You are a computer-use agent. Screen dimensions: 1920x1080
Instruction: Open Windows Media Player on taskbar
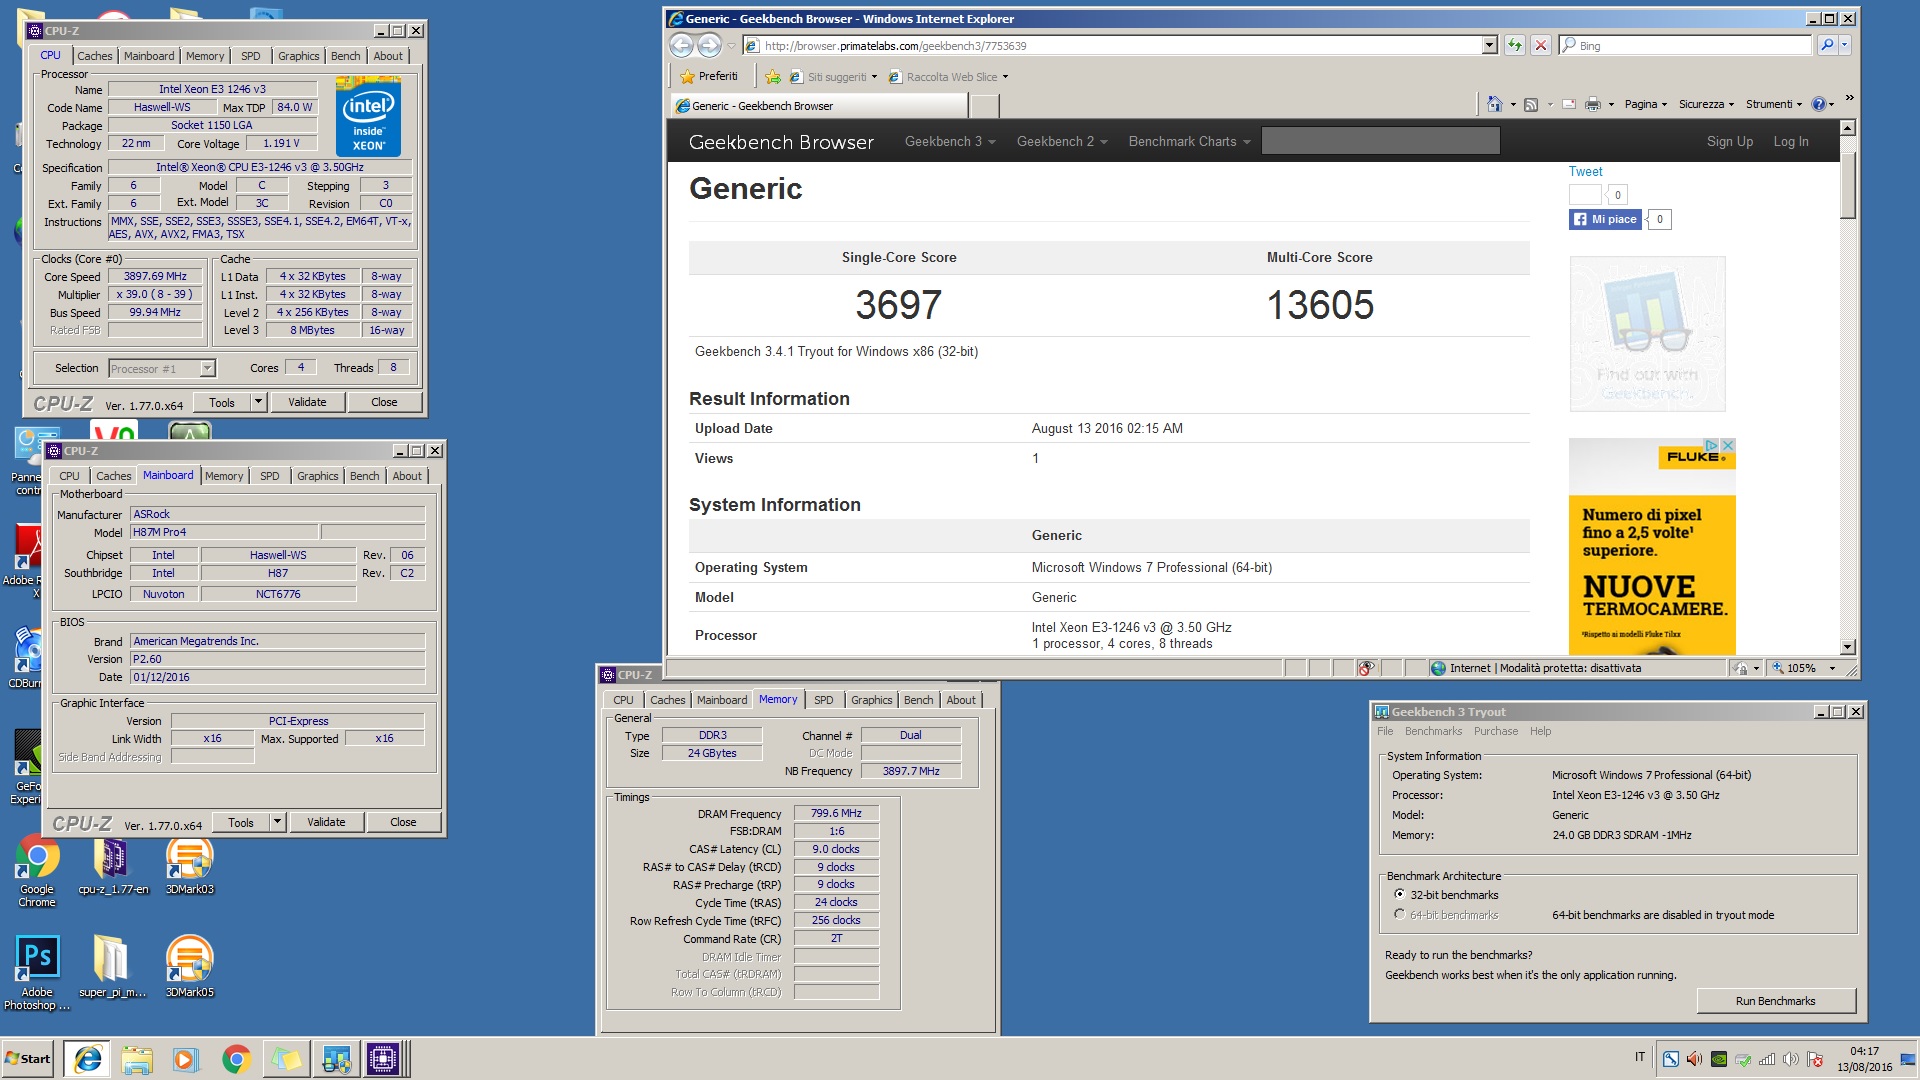pos(186,1059)
